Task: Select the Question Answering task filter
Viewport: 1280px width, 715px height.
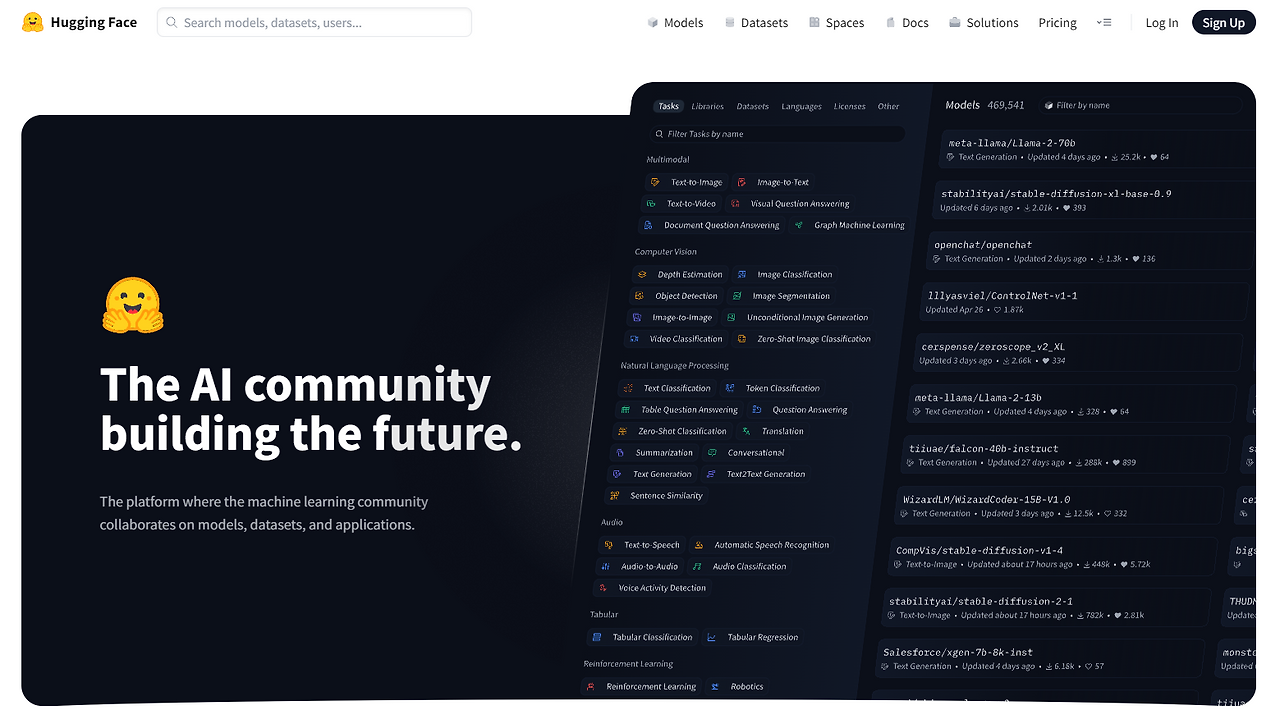Action: (799, 410)
